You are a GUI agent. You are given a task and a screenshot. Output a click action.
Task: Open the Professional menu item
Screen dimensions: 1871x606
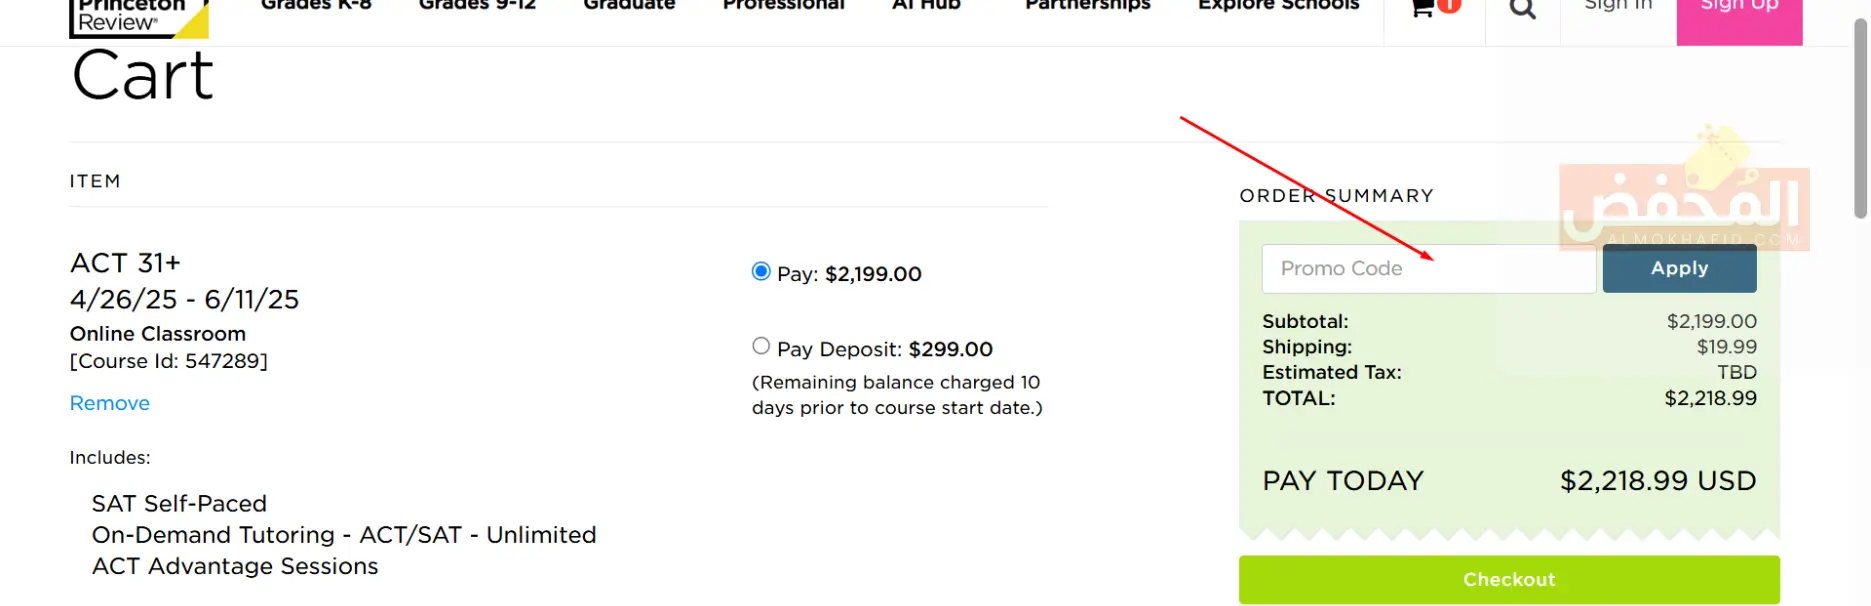point(783,6)
